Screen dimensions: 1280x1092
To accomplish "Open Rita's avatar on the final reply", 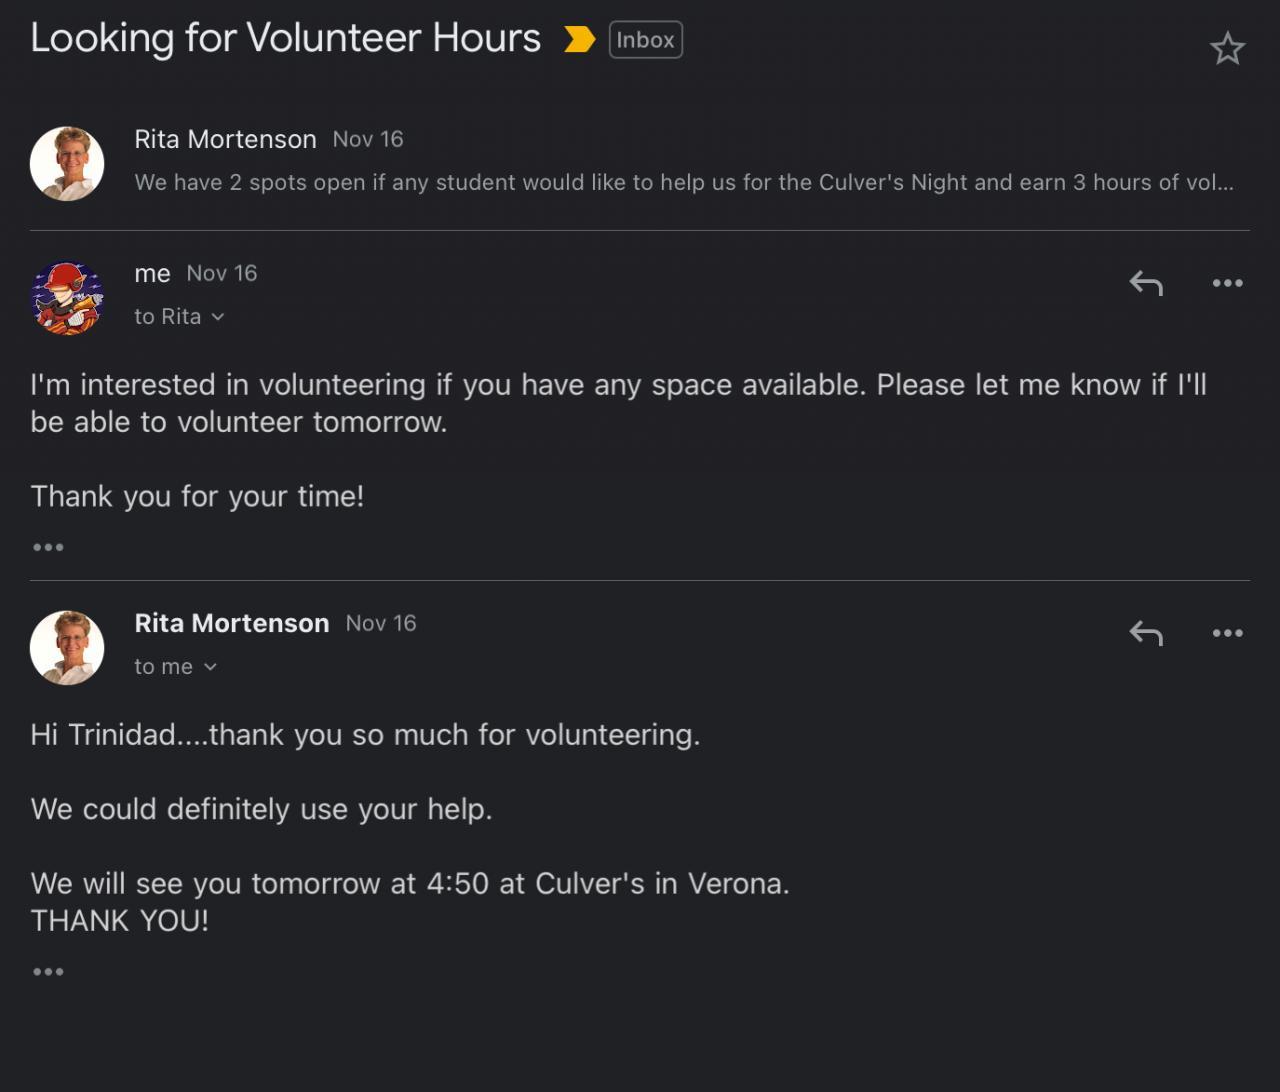I will (67, 648).
